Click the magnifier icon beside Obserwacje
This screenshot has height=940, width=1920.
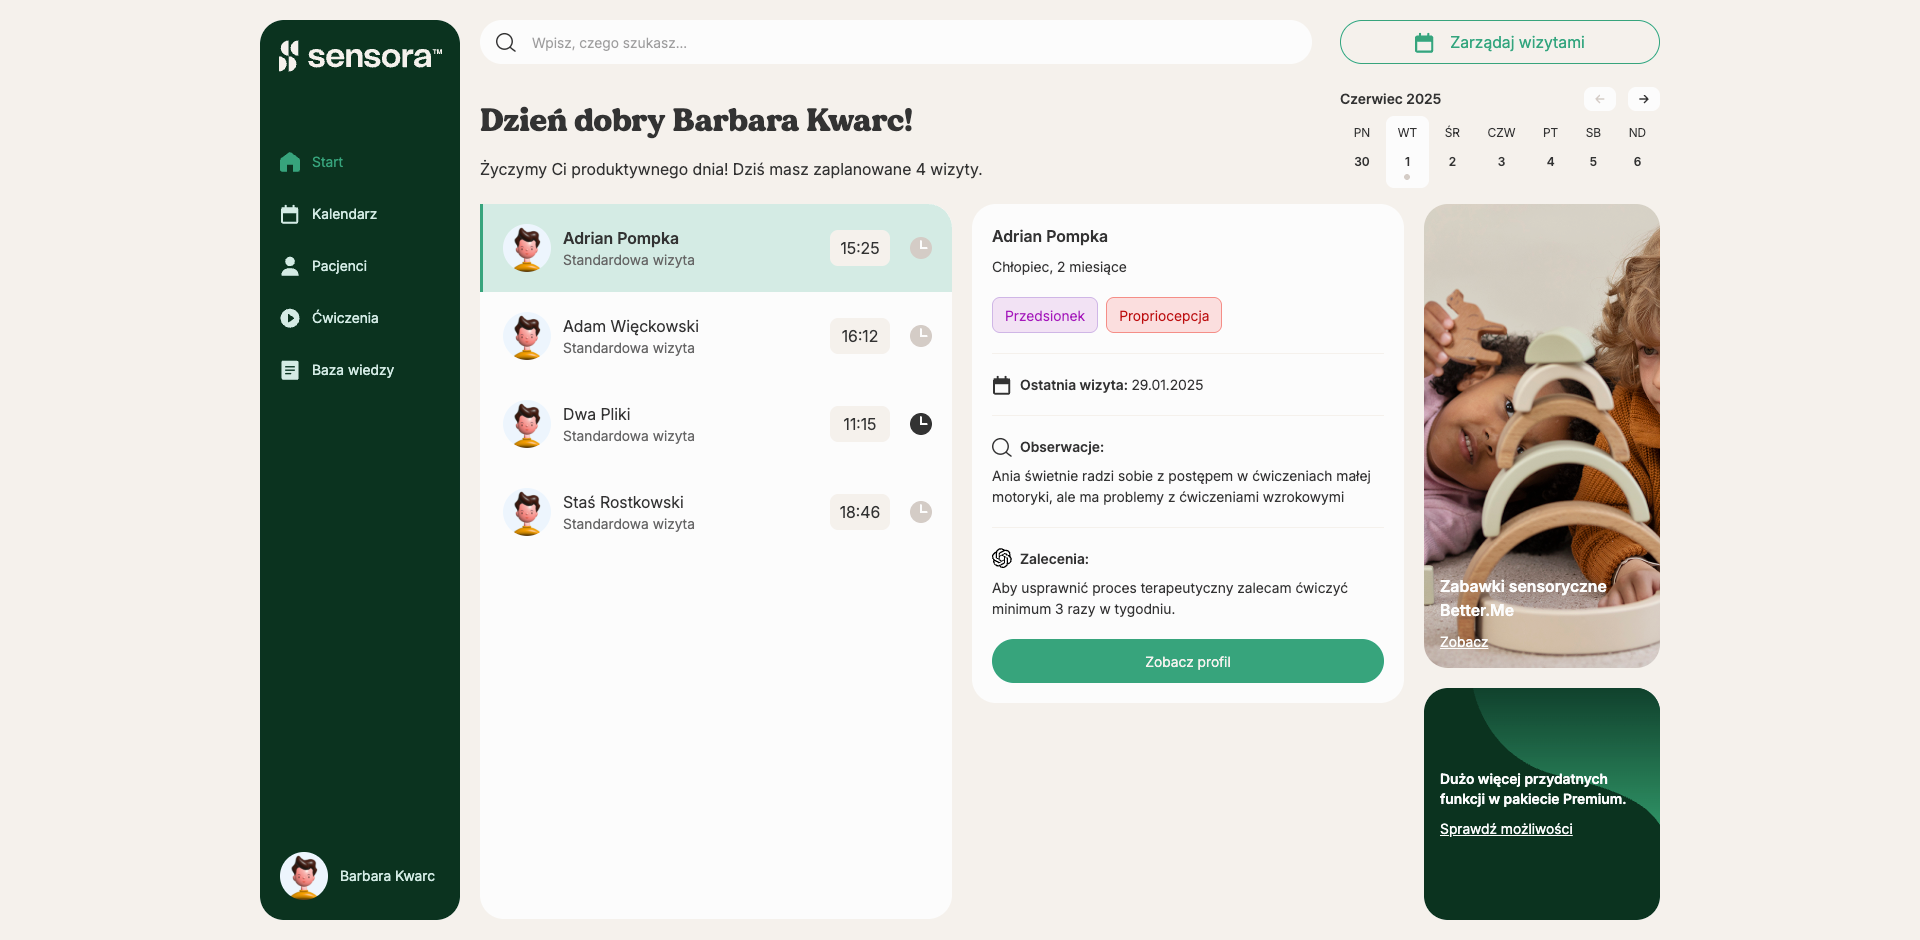(x=1001, y=447)
